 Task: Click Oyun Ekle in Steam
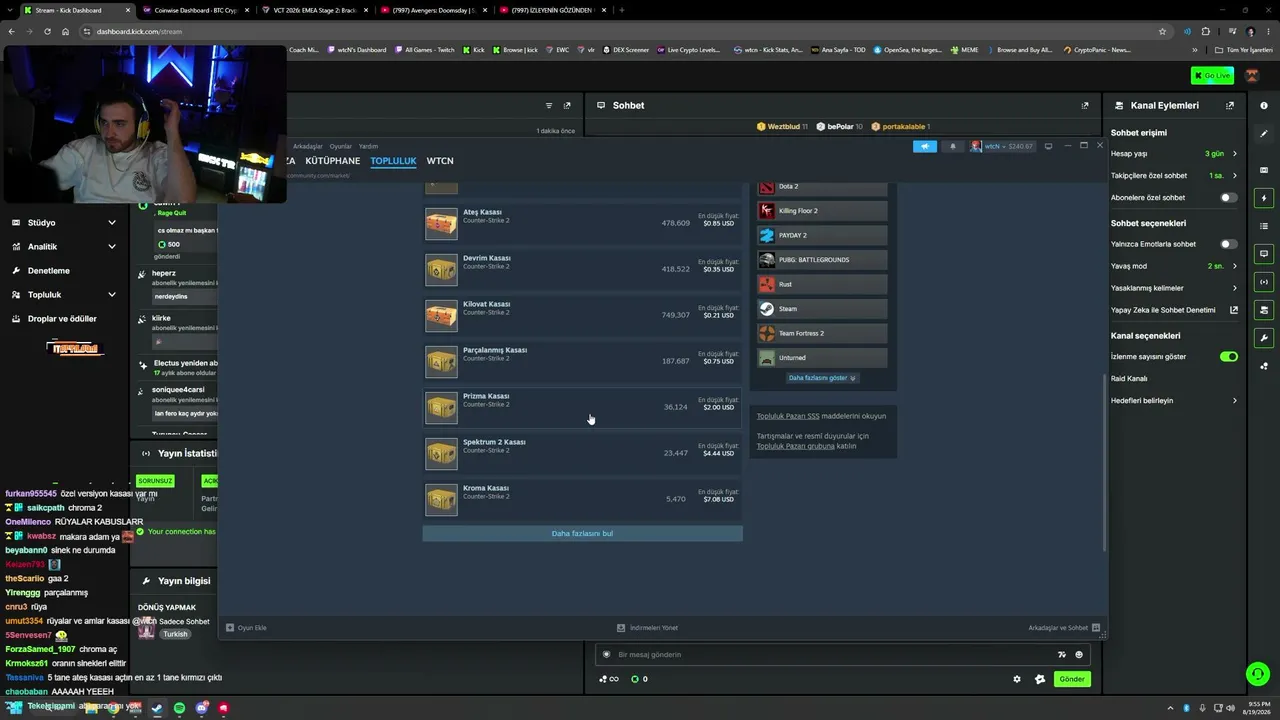[x=246, y=628]
